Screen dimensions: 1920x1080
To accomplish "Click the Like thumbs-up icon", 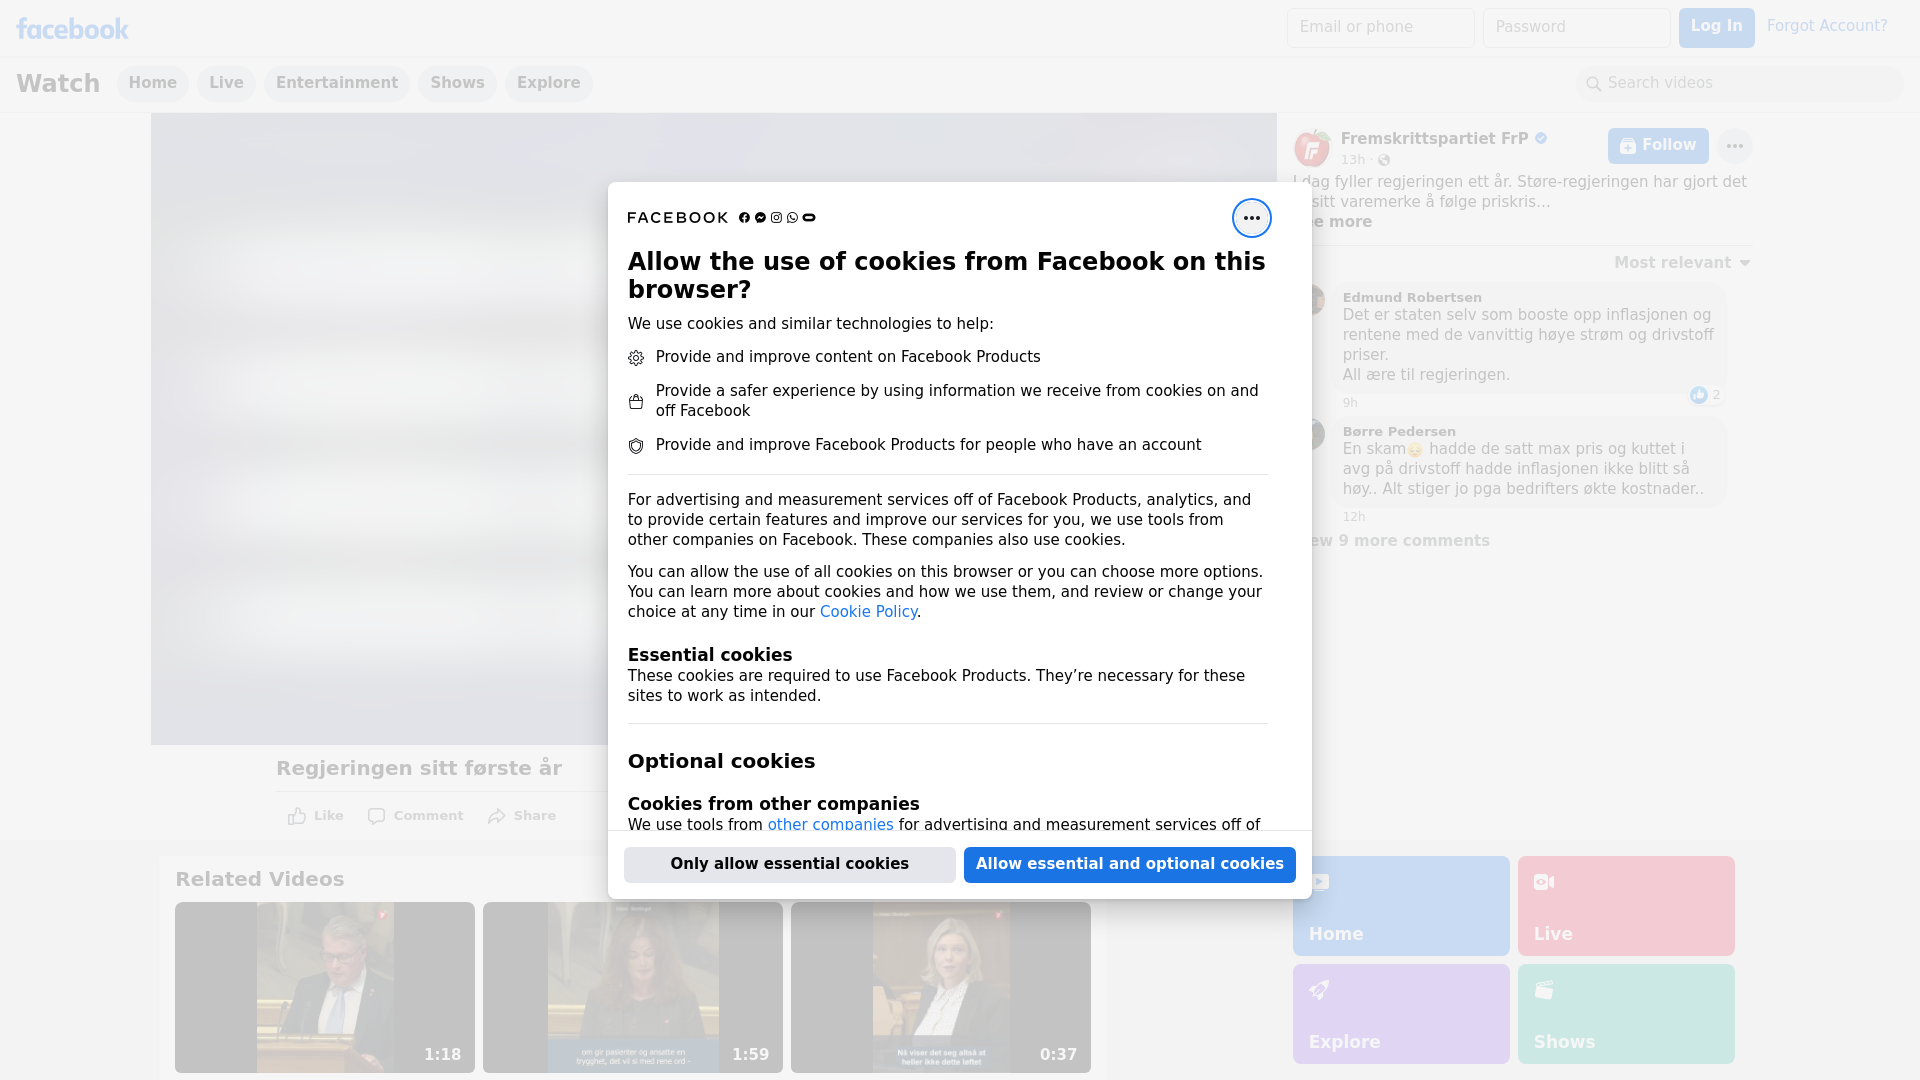I will tap(297, 816).
